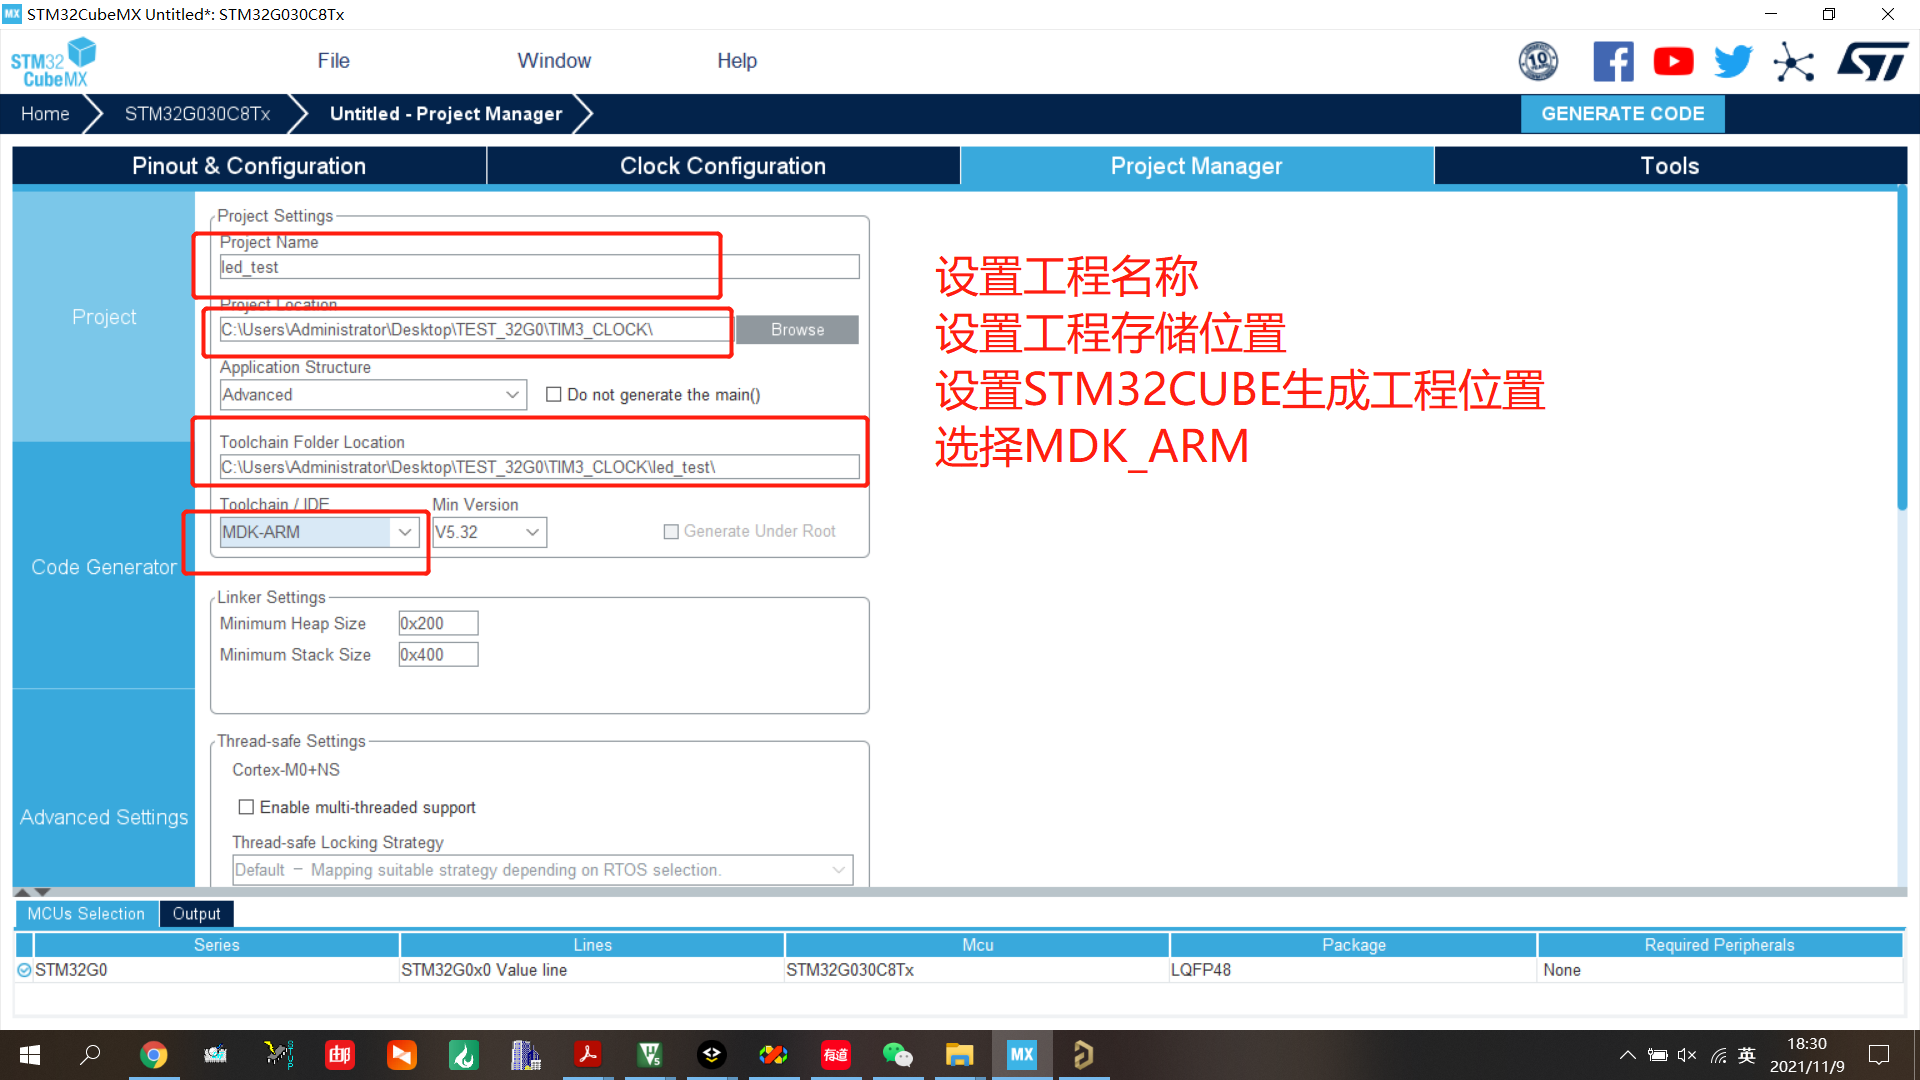
Task: Select the Project section in the left sidebar
Action: (104, 316)
